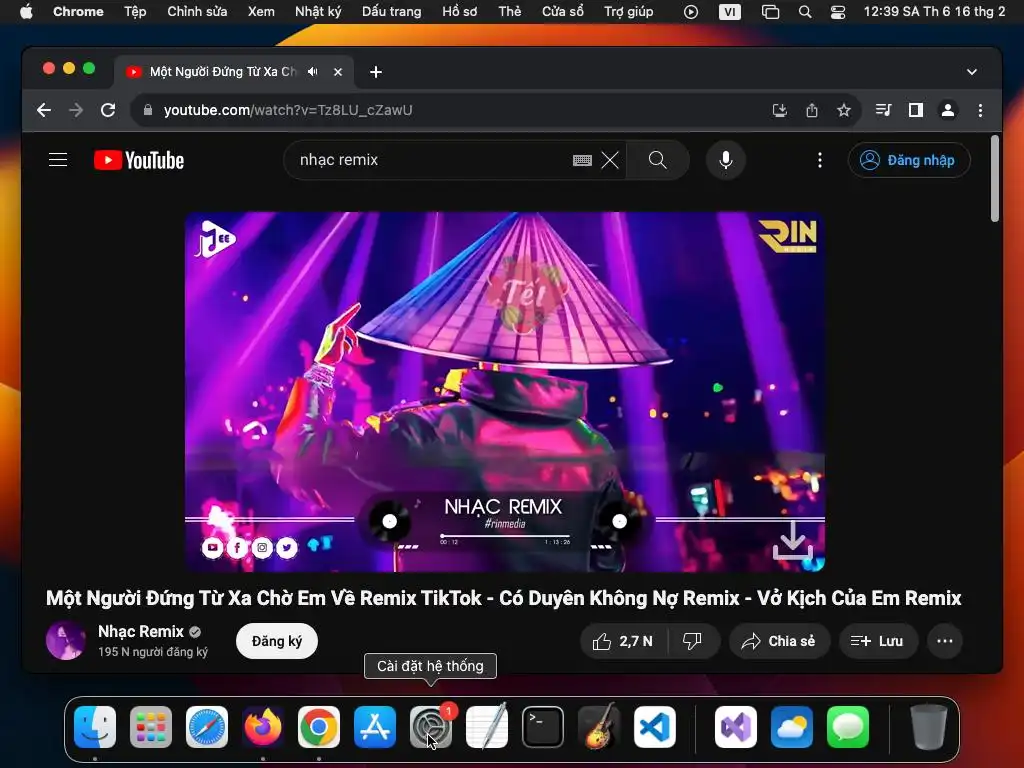
Task: Open the Trash in the Dock
Action: point(929,727)
